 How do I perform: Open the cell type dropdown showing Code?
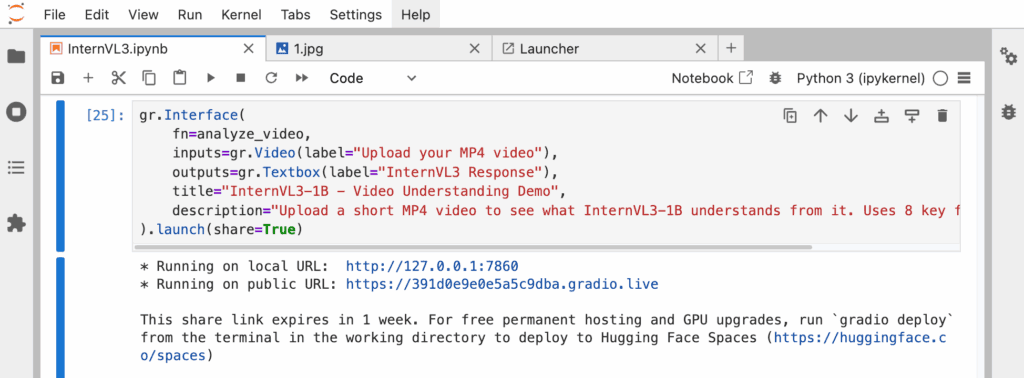point(372,78)
